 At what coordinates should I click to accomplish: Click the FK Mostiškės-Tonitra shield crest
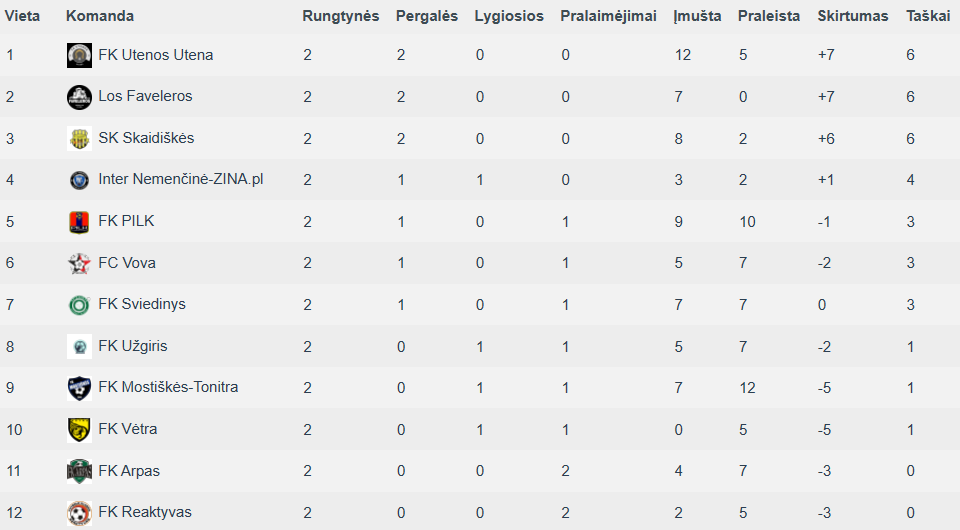click(79, 388)
